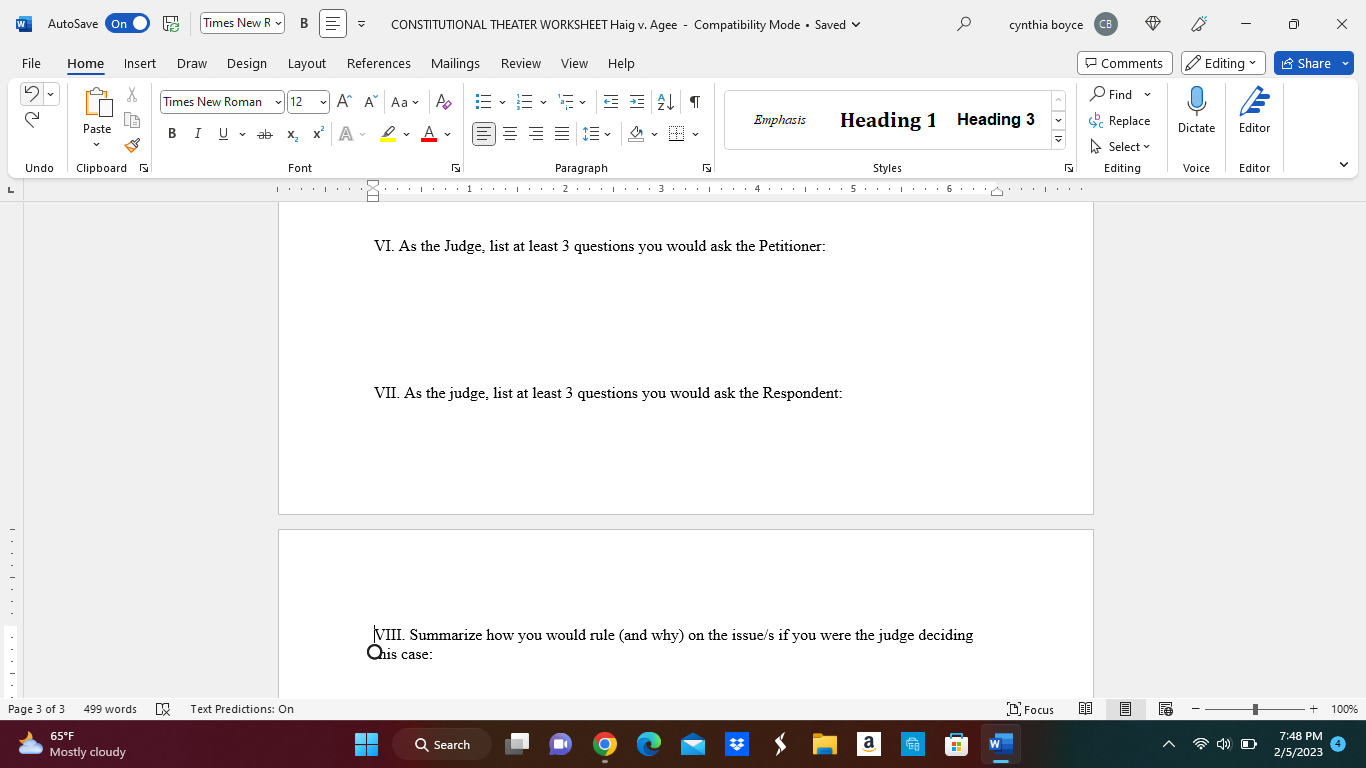Viewport: 1366px width, 768px height.
Task: Start dictation with the Dictate microphone
Action: 1196,110
